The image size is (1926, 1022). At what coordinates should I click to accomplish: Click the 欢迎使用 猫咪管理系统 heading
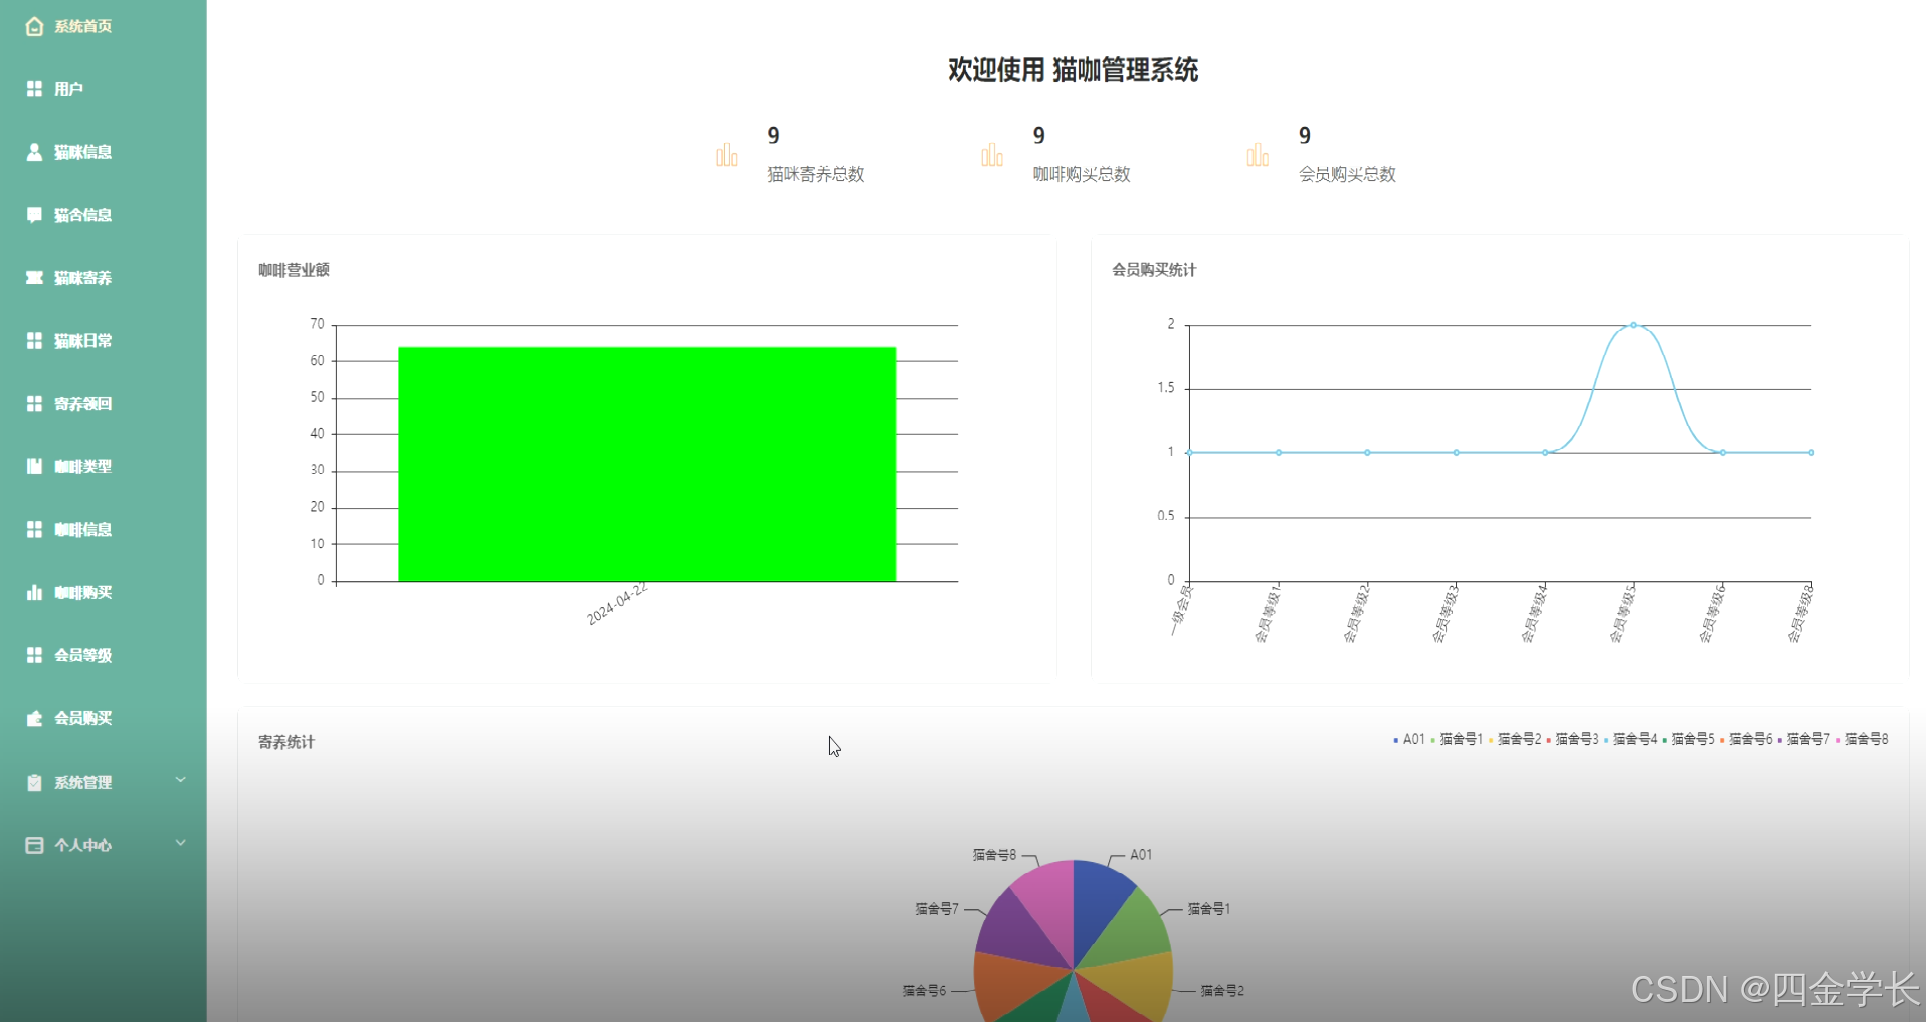tap(1073, 70)
